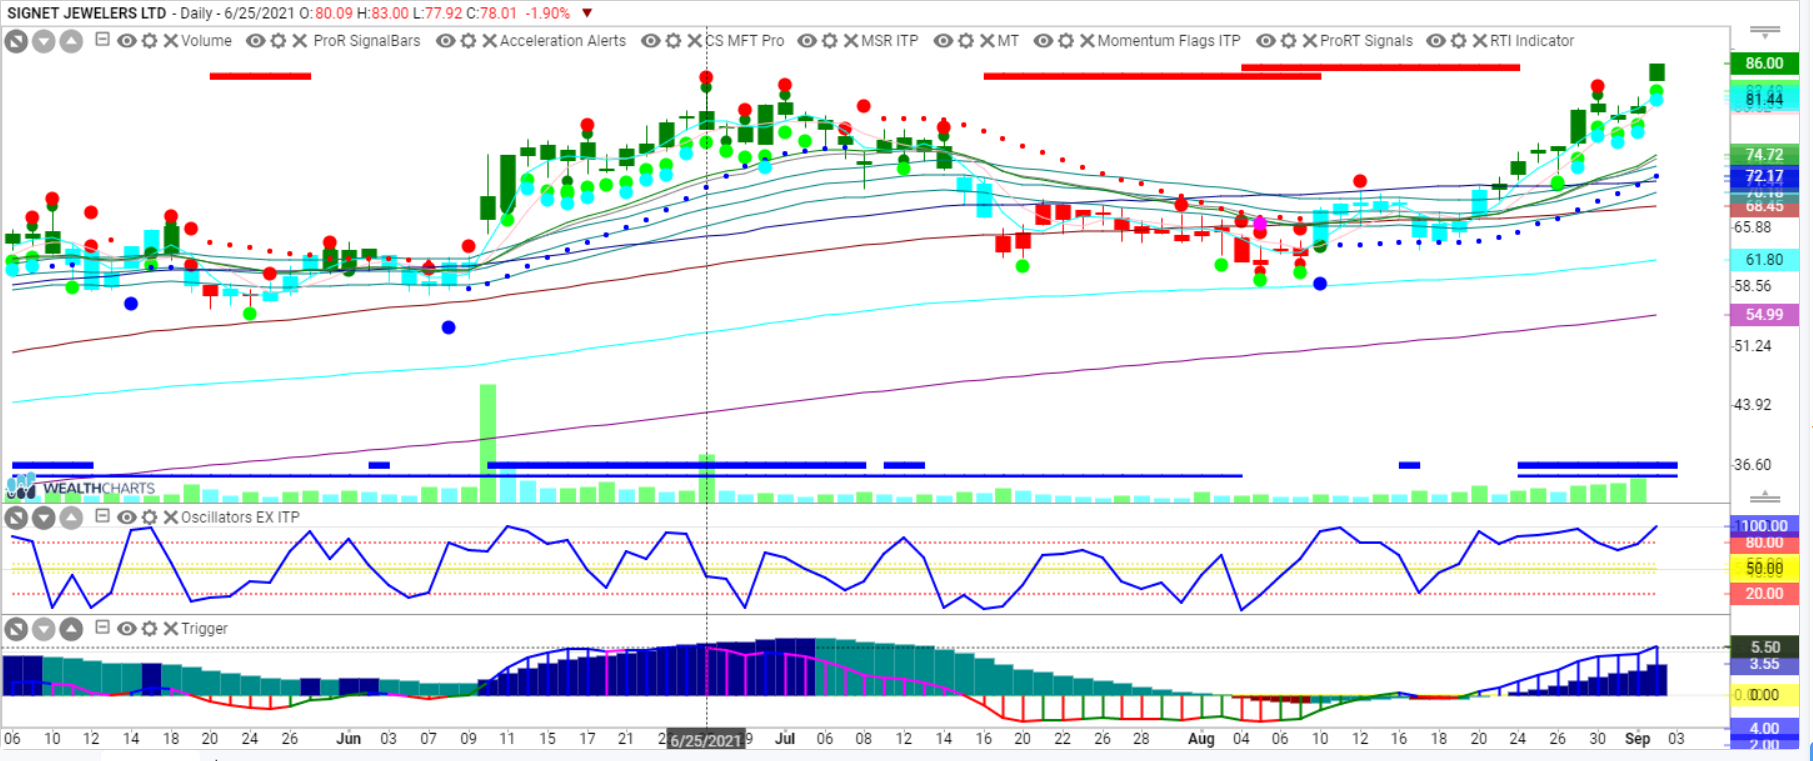
Task: Remove RTI Indicator with its X
Action: point(1480,41)
